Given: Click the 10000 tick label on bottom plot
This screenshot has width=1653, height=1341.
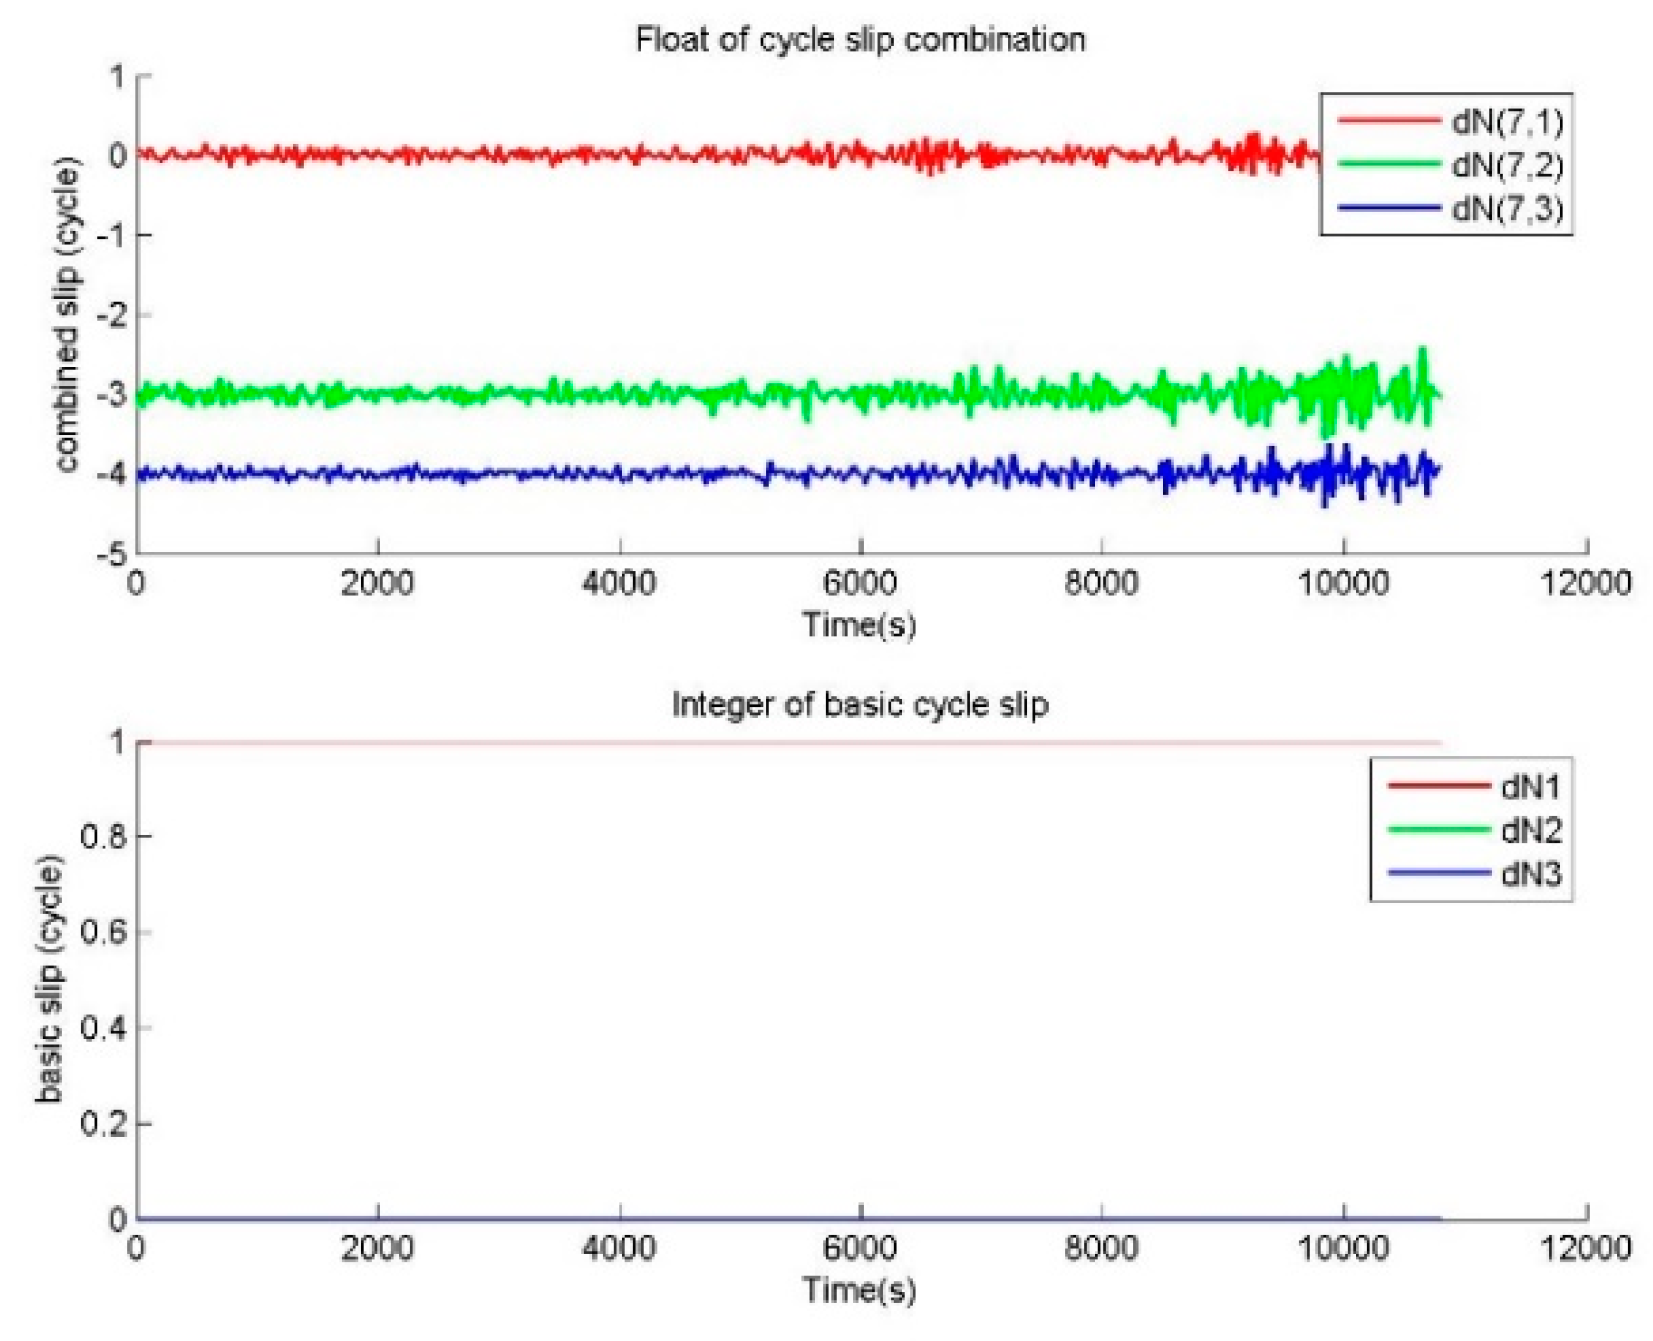Looking at the screenshot, I should (x=1343, y=1248).
